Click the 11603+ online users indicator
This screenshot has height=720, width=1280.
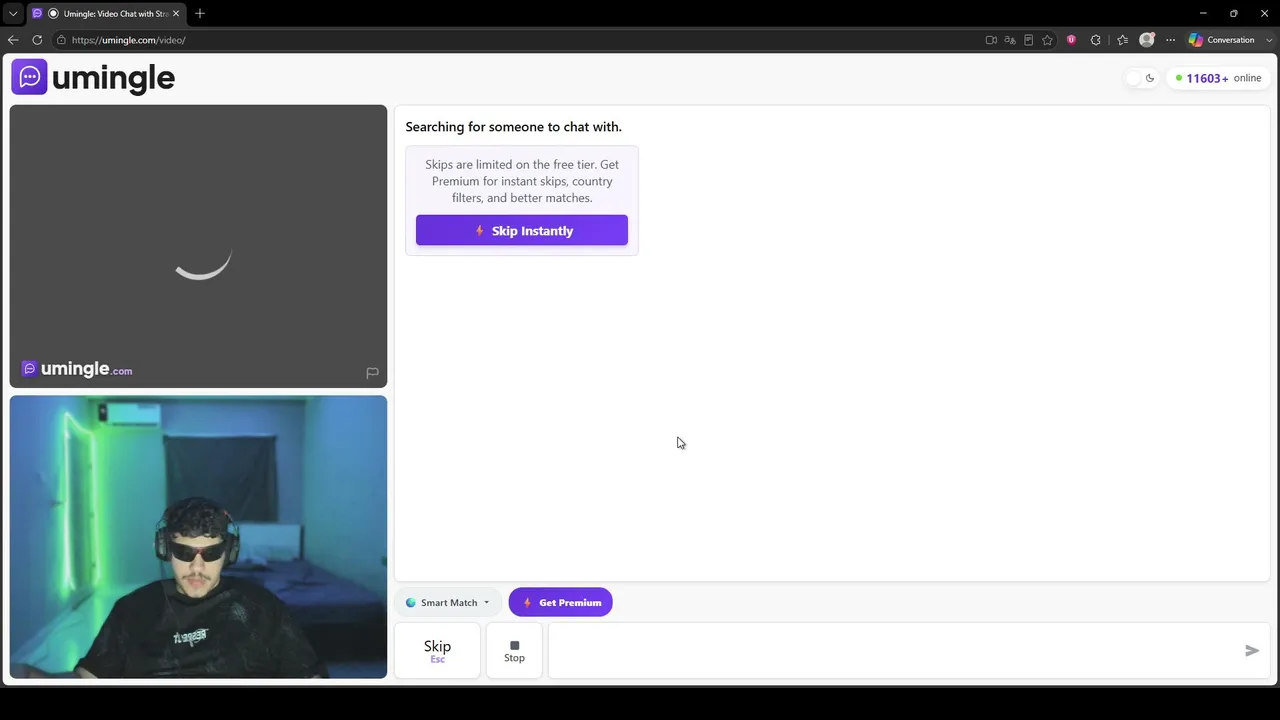[x=1218, y=78]
